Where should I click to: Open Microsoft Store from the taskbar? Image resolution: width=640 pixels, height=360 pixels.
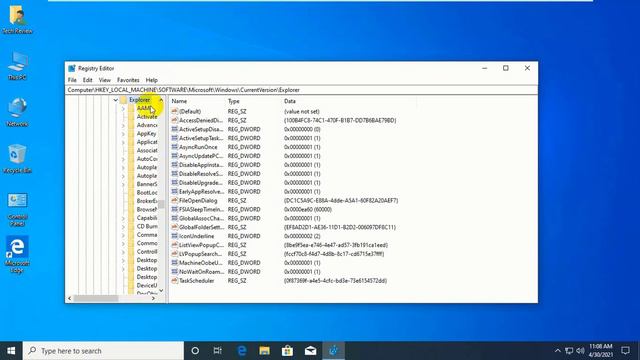click(x=287, y=351)
